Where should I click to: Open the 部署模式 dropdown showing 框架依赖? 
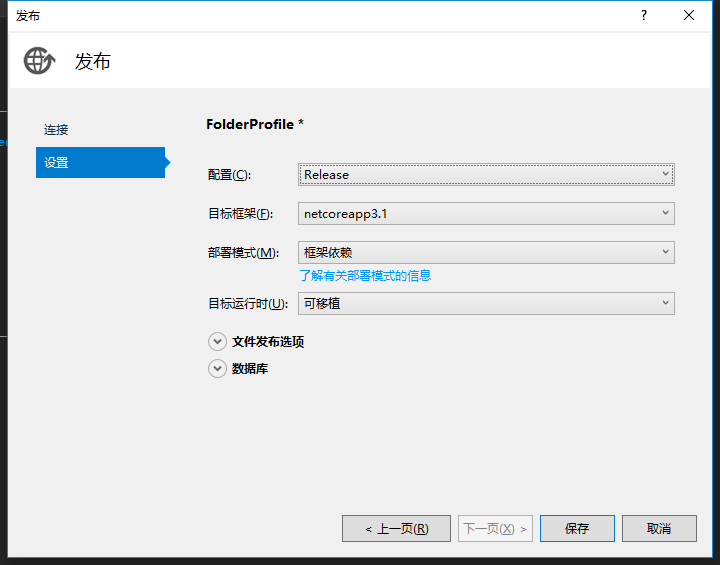point(486,252)
